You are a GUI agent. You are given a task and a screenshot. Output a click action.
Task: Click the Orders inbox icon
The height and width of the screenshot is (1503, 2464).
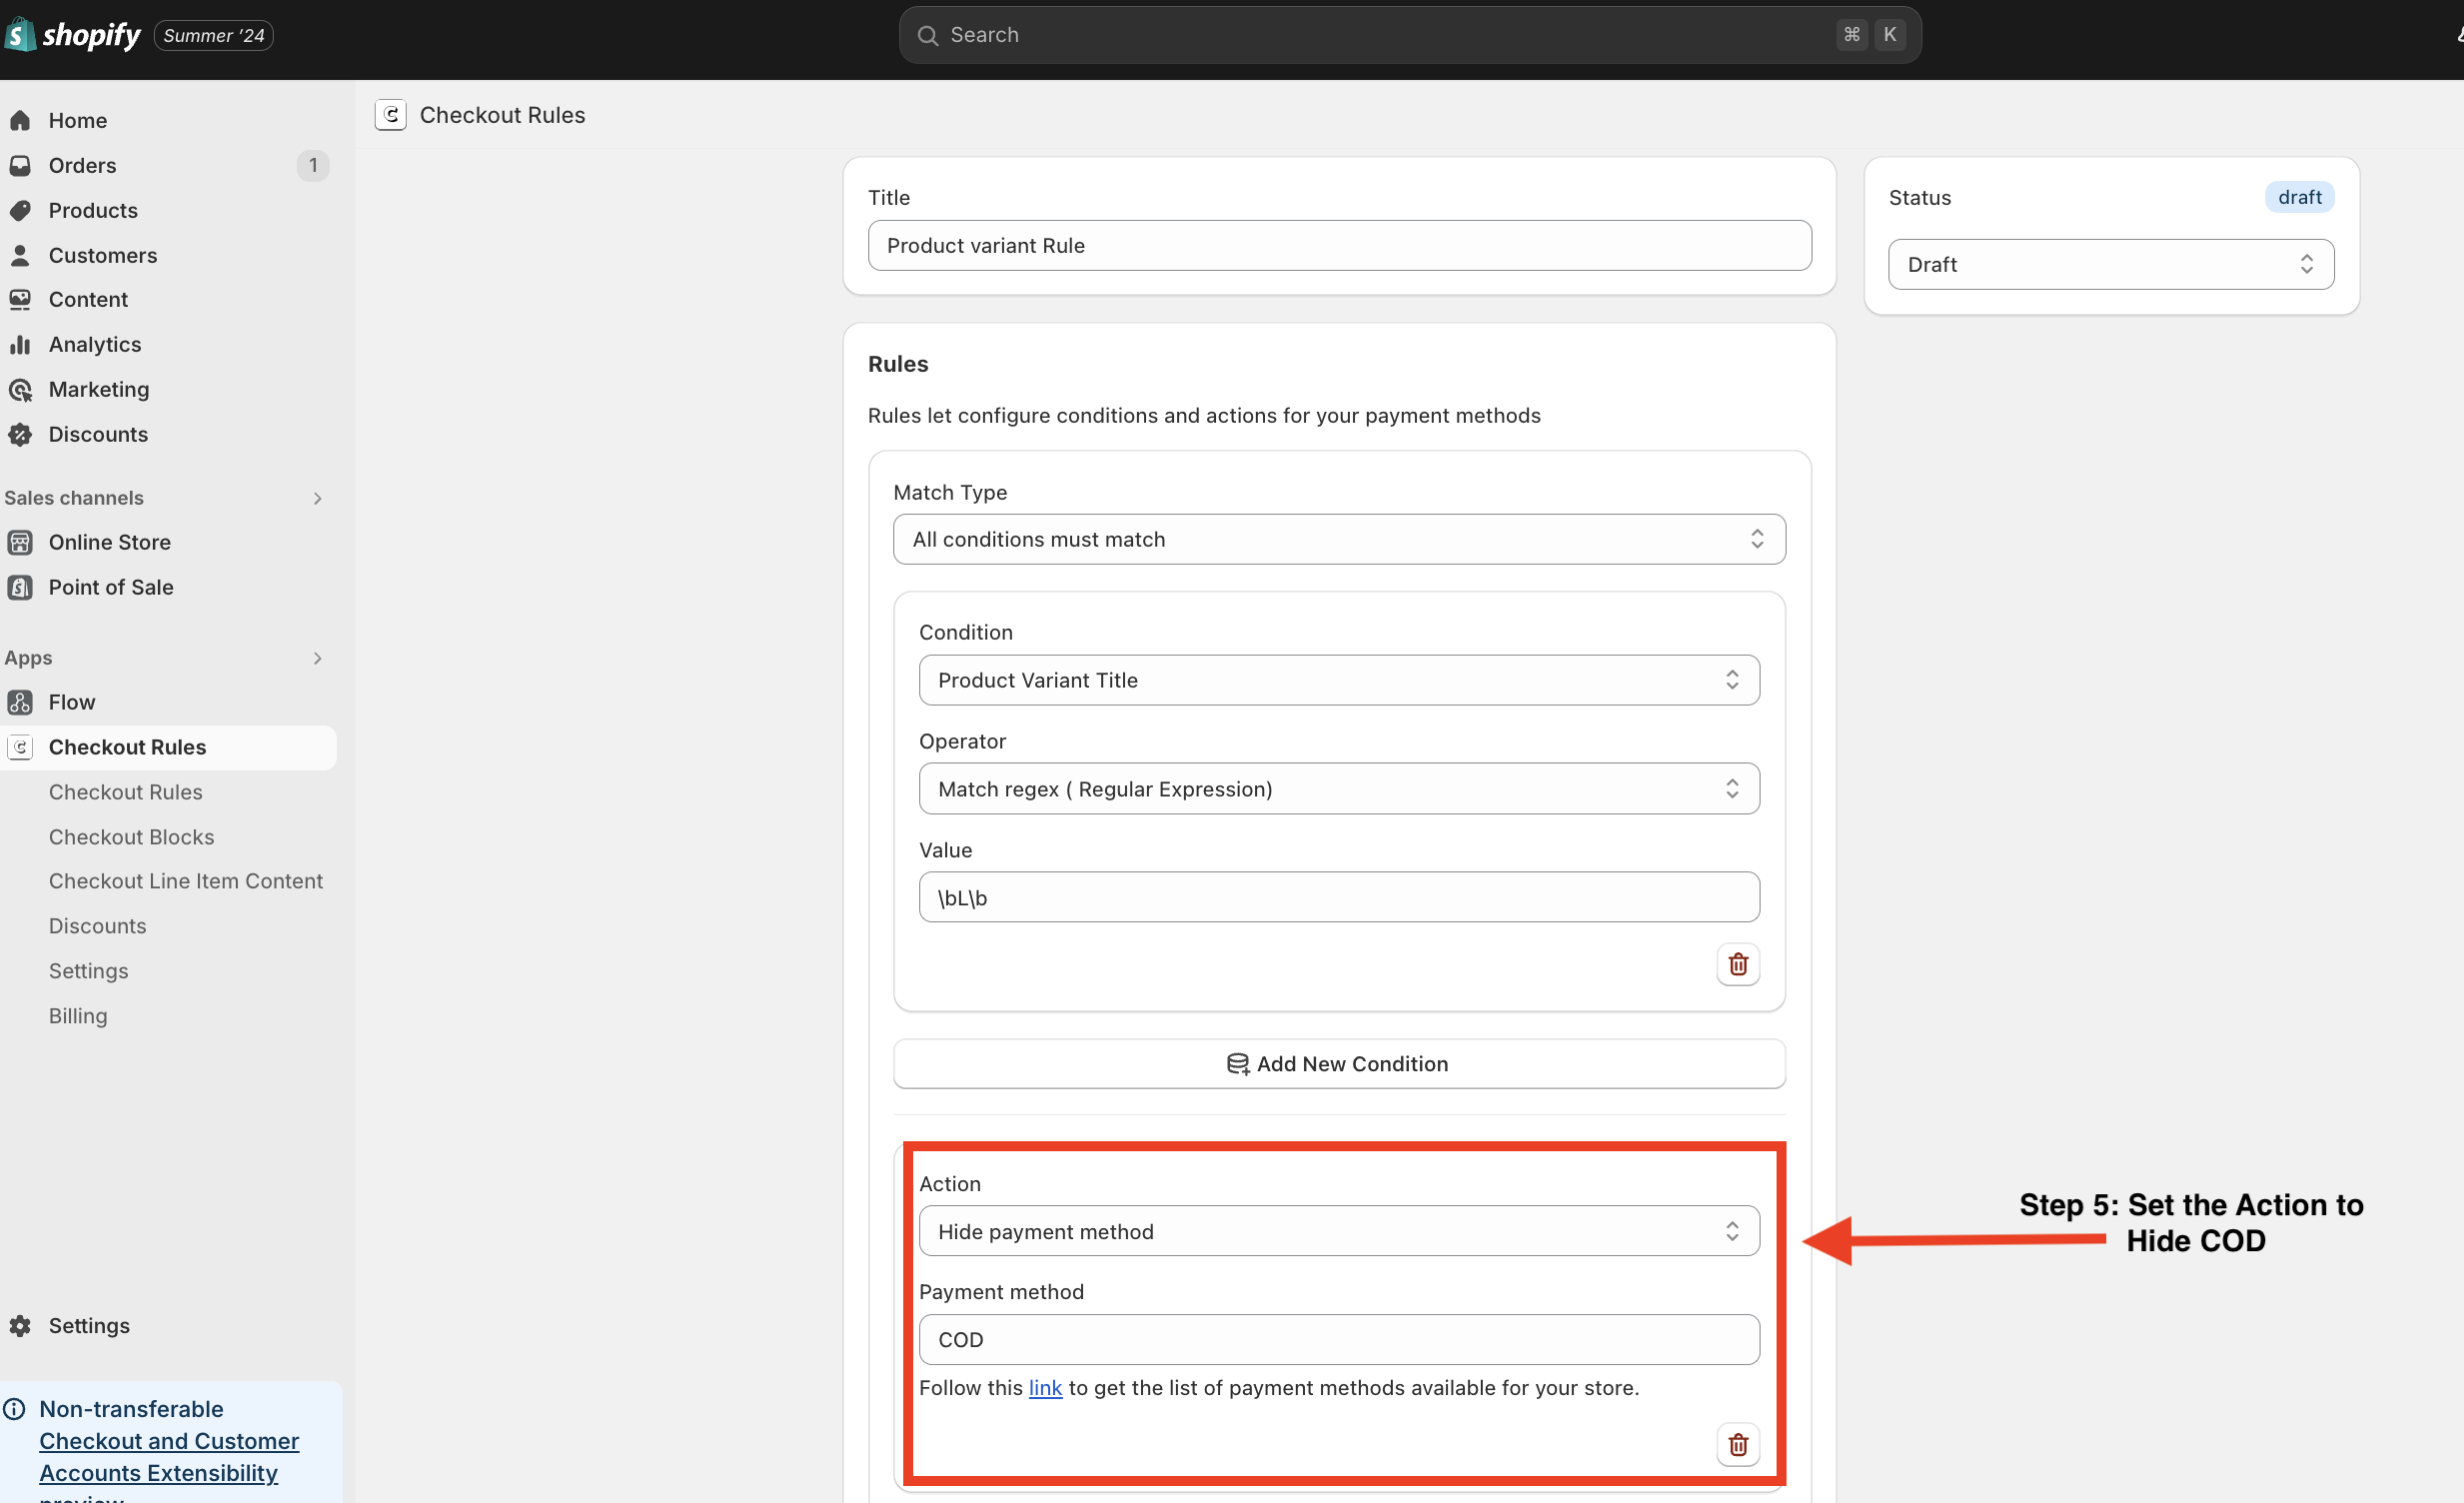click(20, 165)
